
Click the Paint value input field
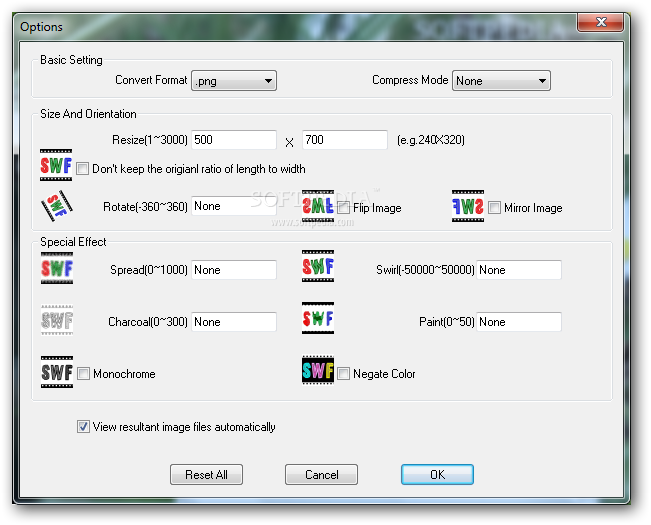(519, 322)
